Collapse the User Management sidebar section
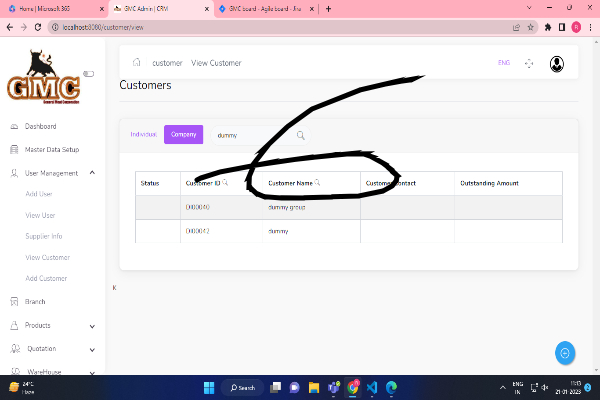The width and height of the screenshot is (600, 400). click(x=92, y=173)
